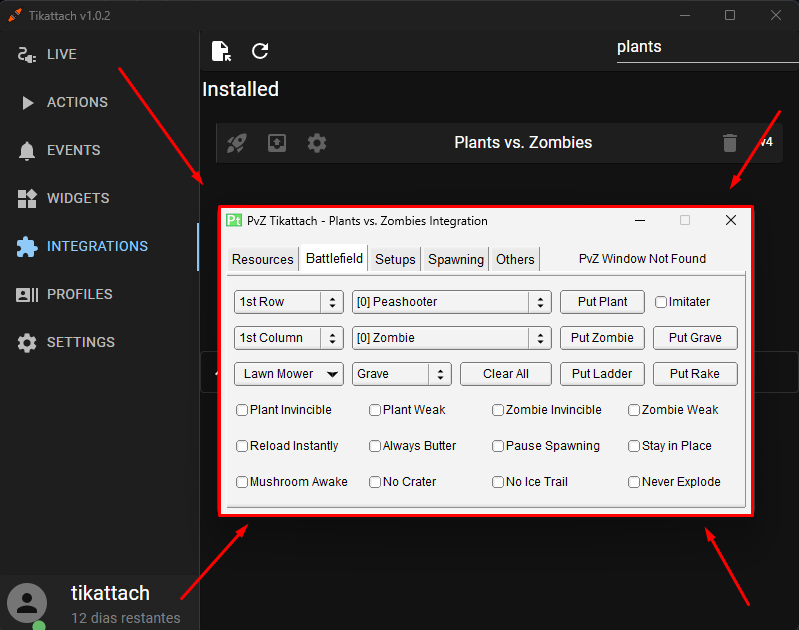Open Plants vs. Zombies integration settings gear
This screenshot has width=799, height=630.
pos(317,143)
